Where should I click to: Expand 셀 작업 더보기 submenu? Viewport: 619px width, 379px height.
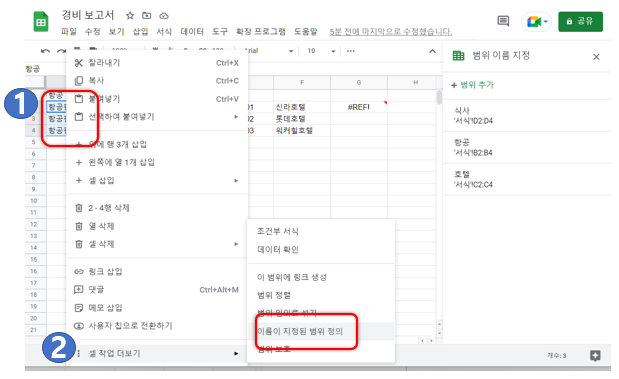[157, 353]
